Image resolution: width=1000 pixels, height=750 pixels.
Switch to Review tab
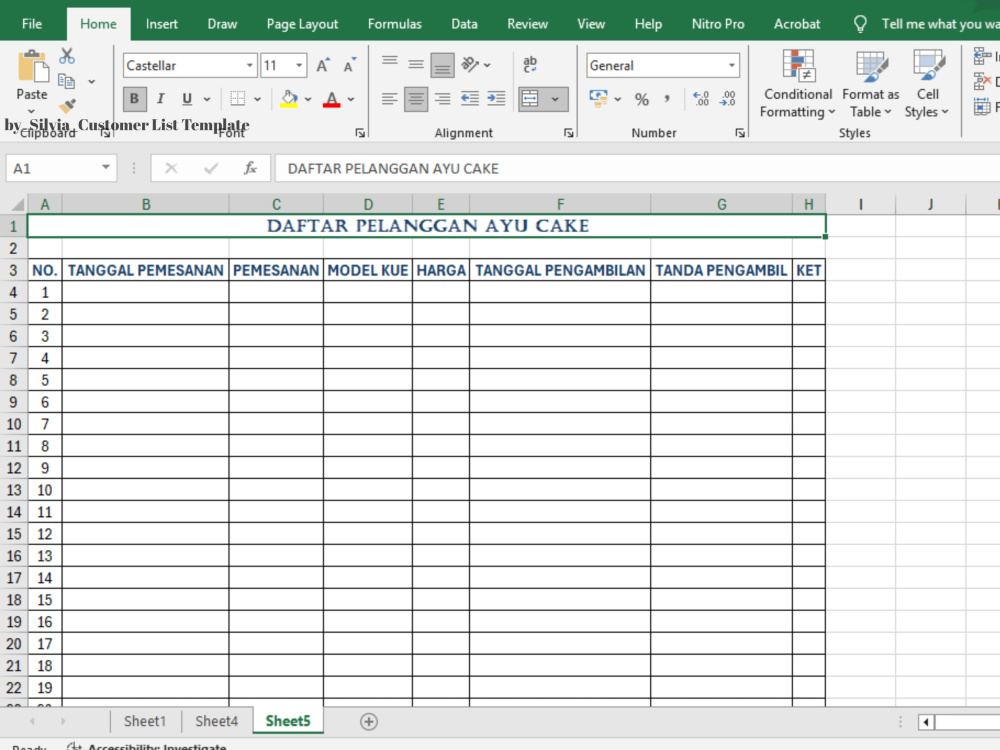tap(527, 24)
